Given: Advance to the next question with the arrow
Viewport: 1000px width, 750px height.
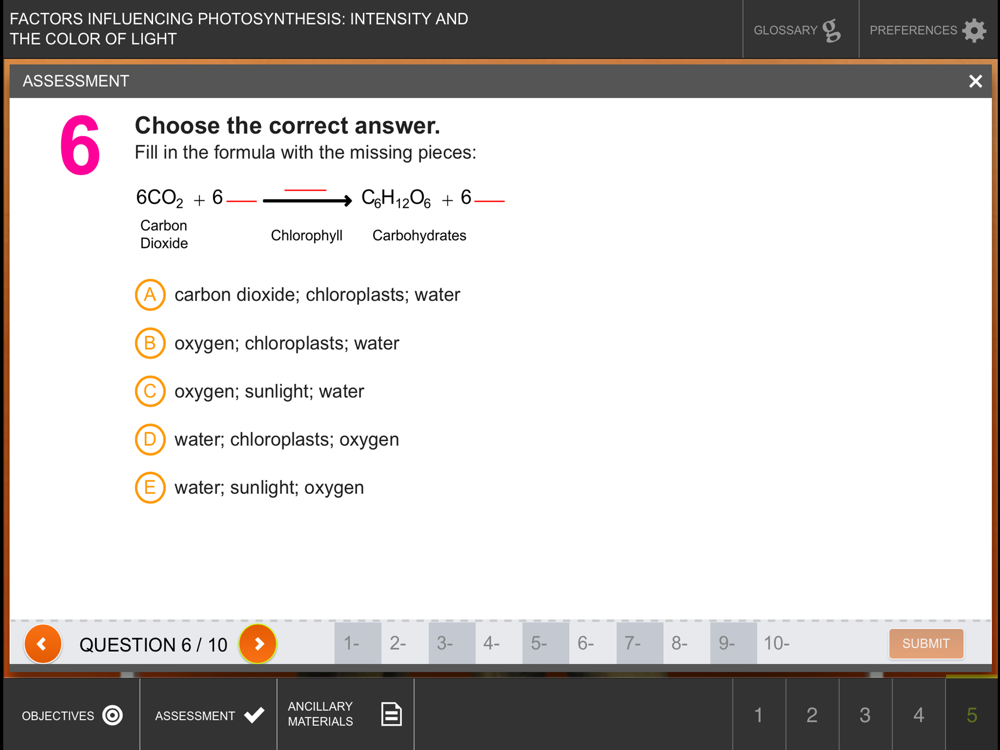Looking at the screenshot, I should click(x=258, y=643).
